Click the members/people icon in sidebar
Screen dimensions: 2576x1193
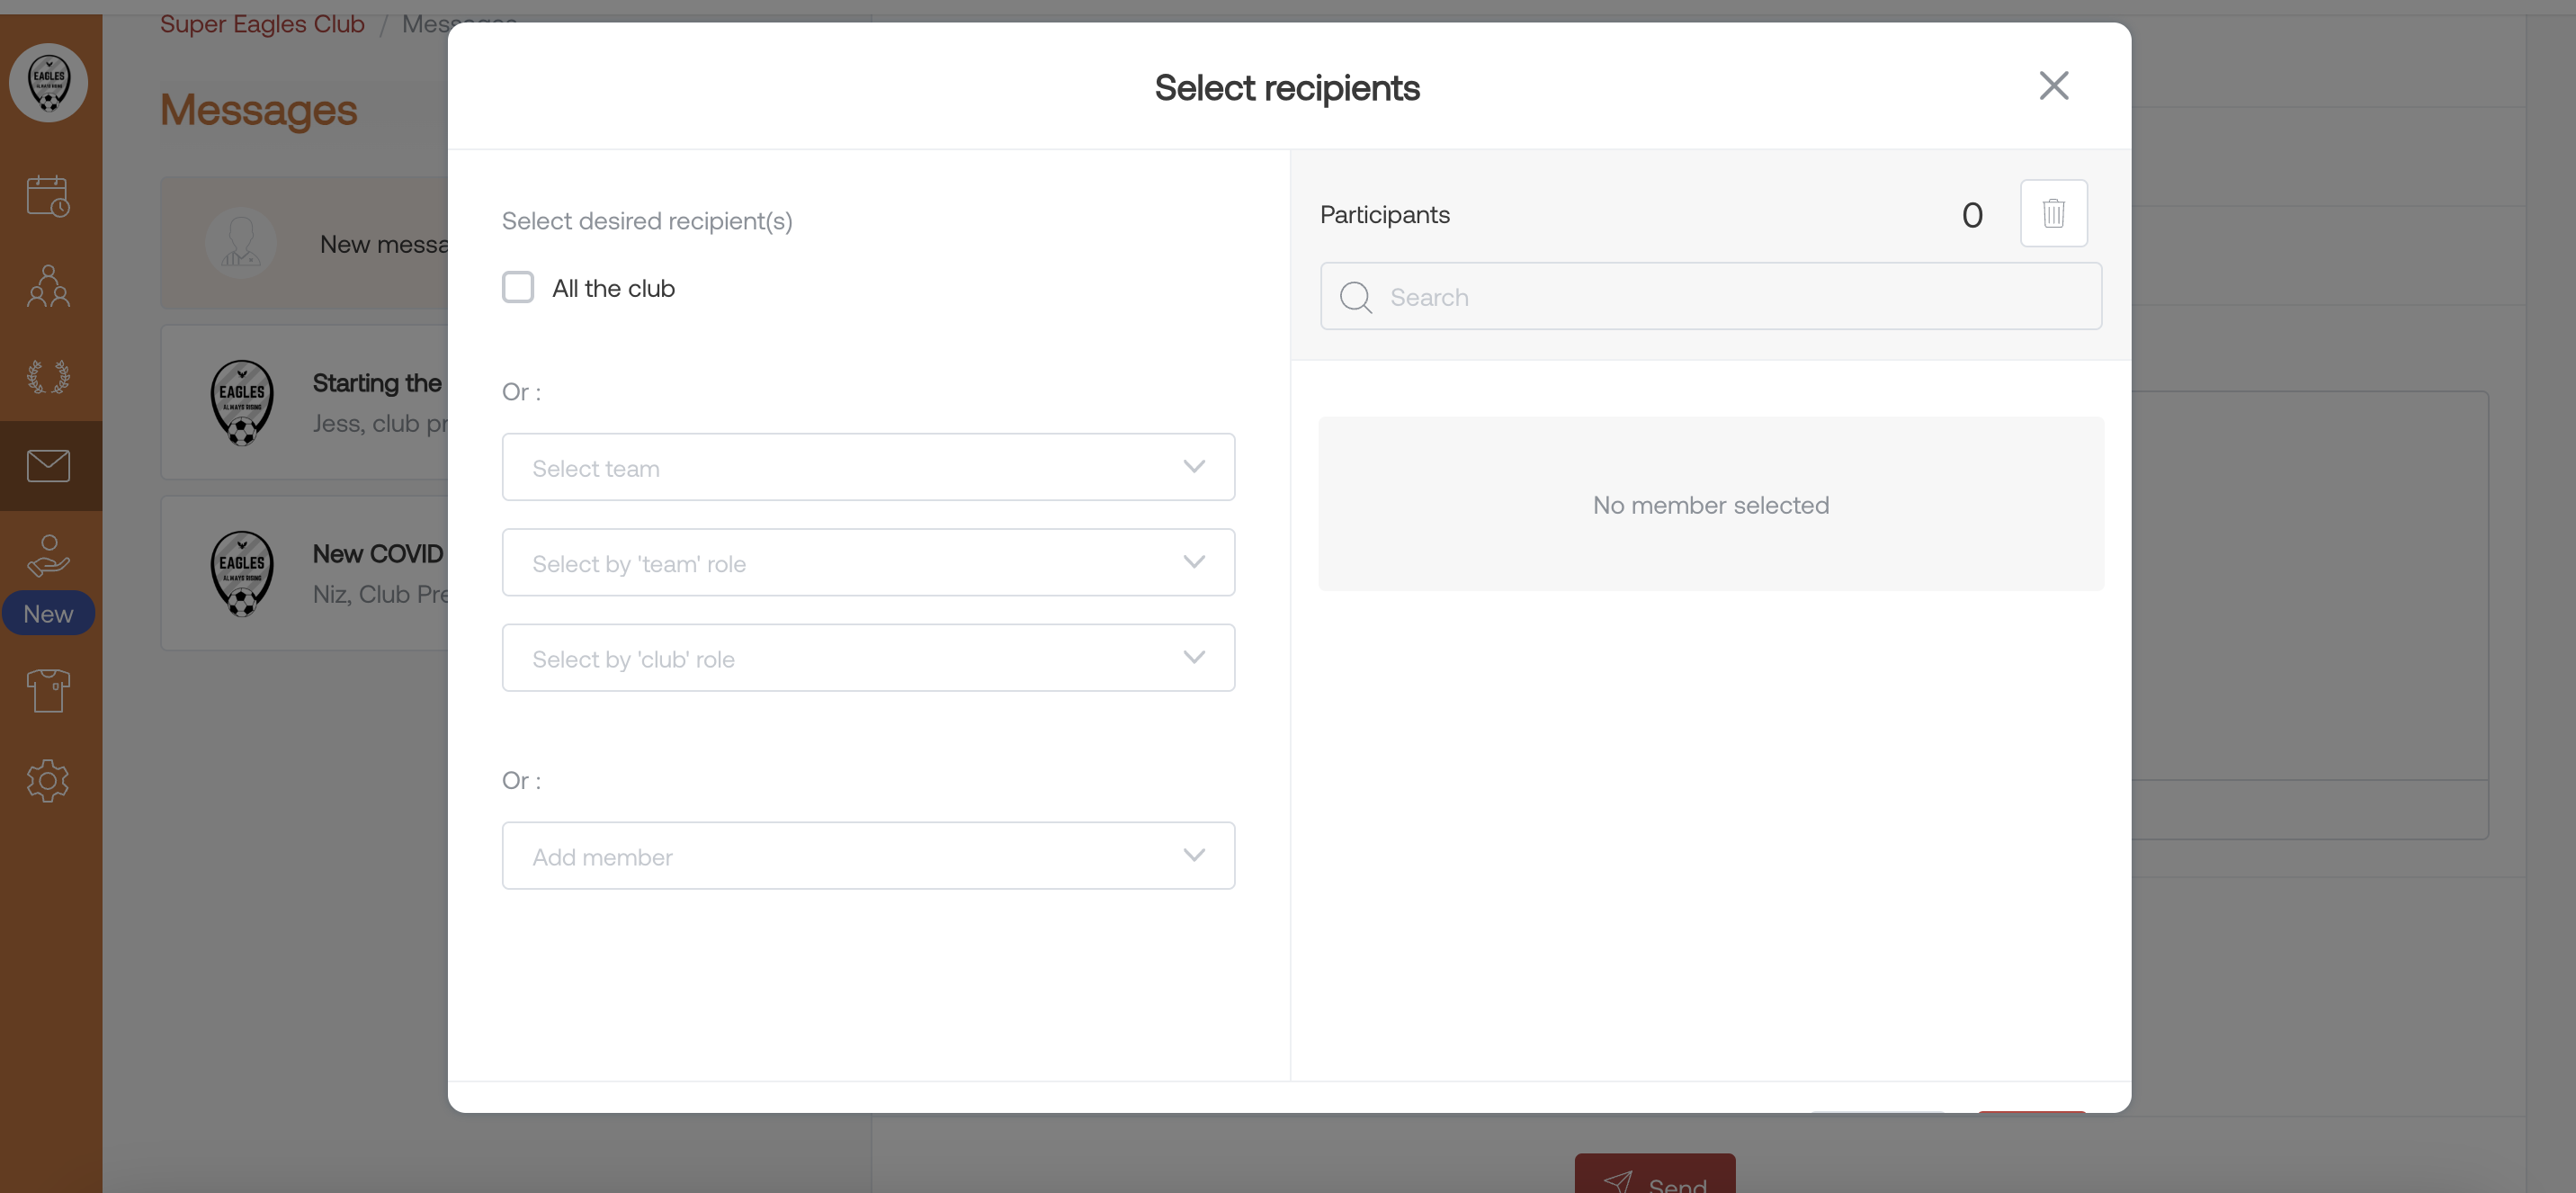48,286
